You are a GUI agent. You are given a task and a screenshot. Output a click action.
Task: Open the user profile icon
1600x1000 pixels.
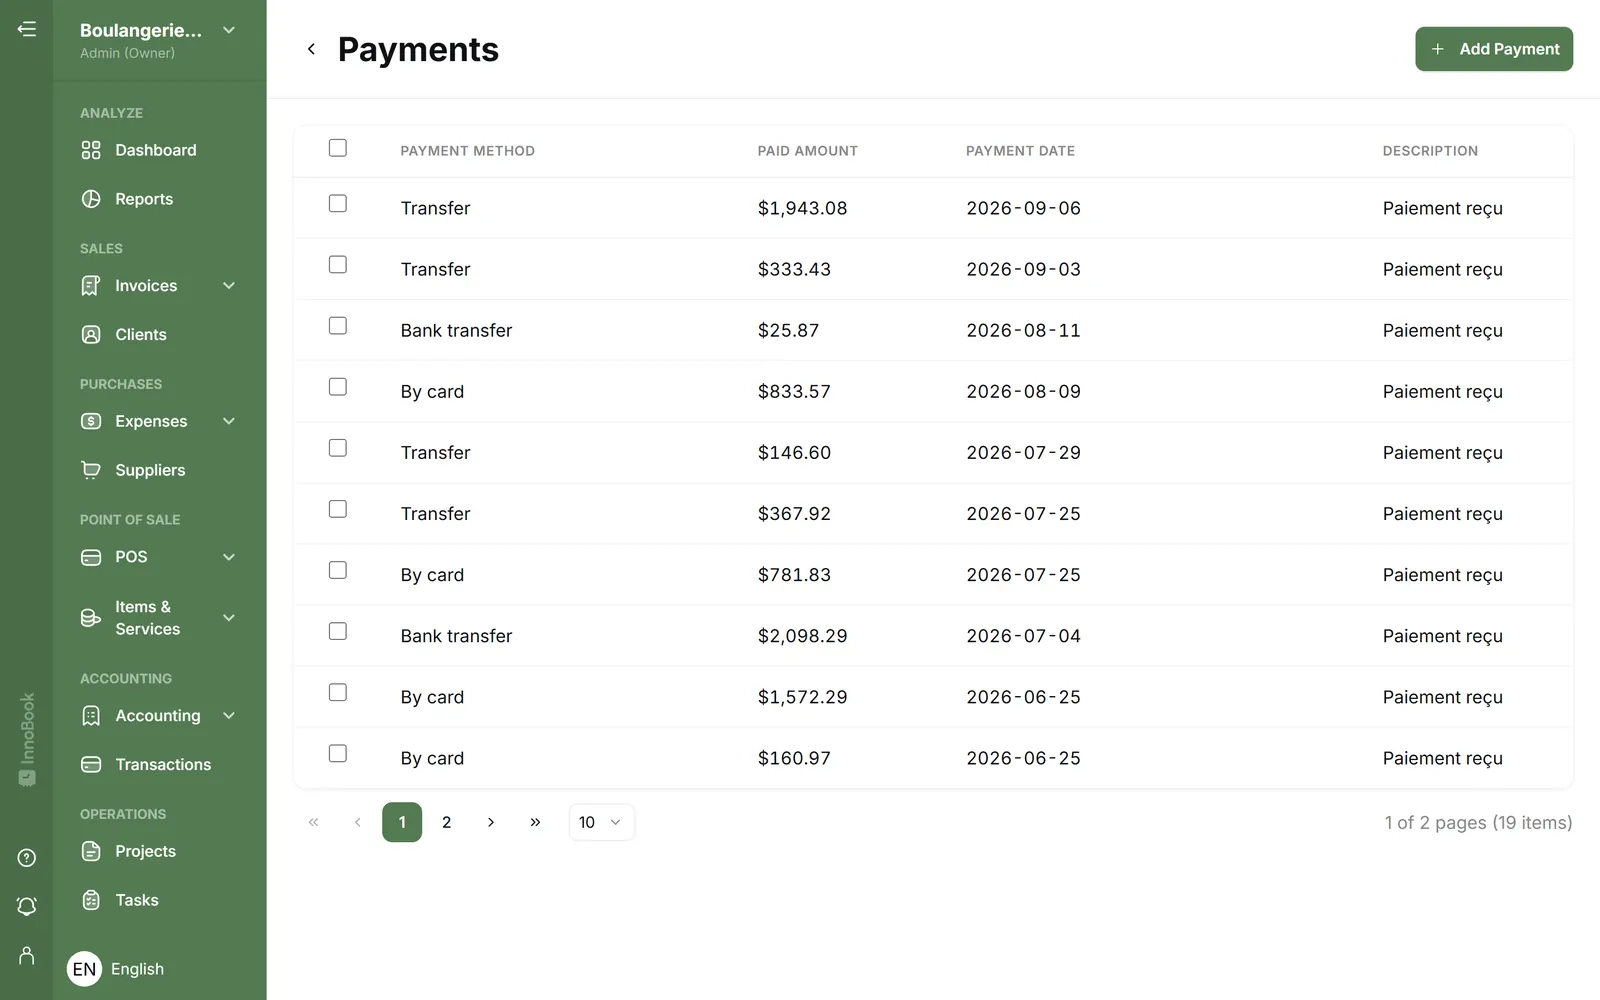coord(27,956)
